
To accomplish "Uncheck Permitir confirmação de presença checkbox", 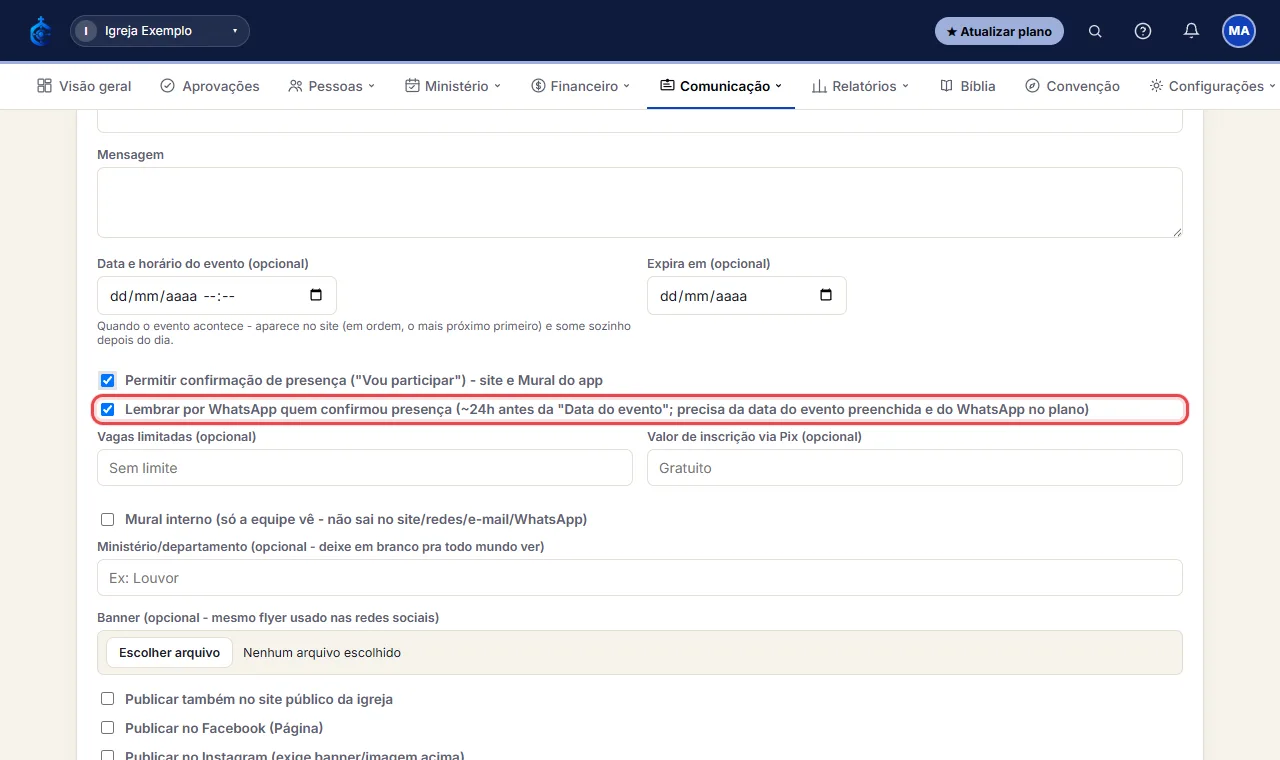I will click(x=107, y=380).
